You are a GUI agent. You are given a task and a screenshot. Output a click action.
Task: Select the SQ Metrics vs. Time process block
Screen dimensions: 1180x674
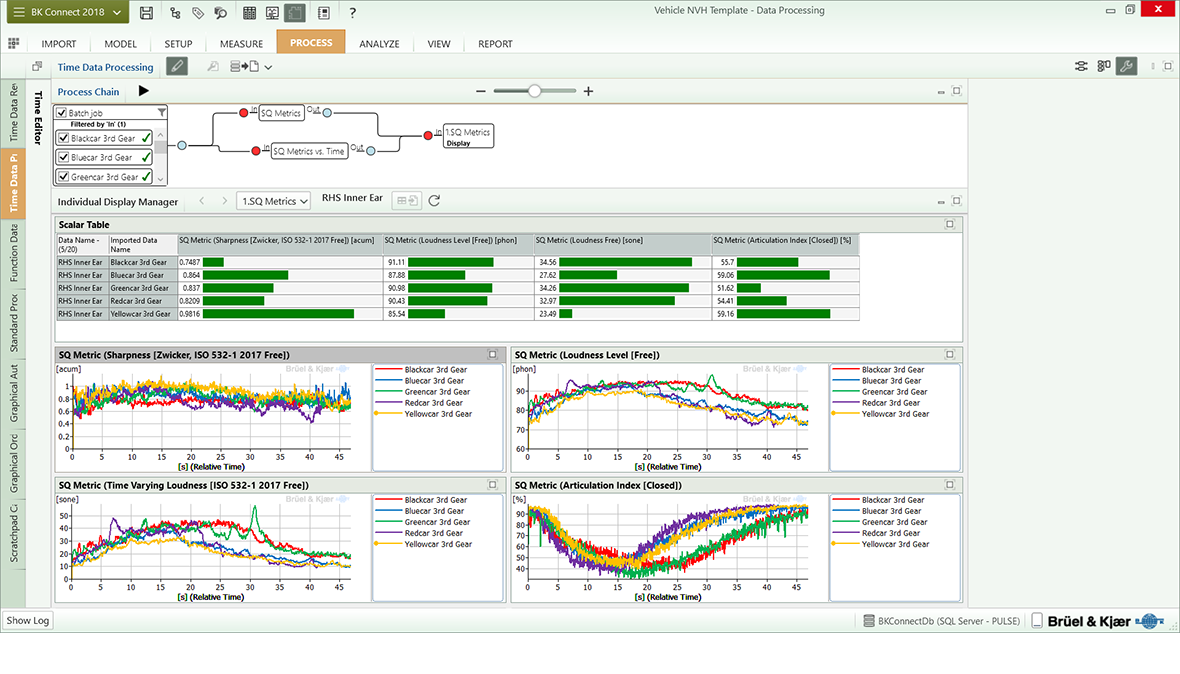click(309, 151)
